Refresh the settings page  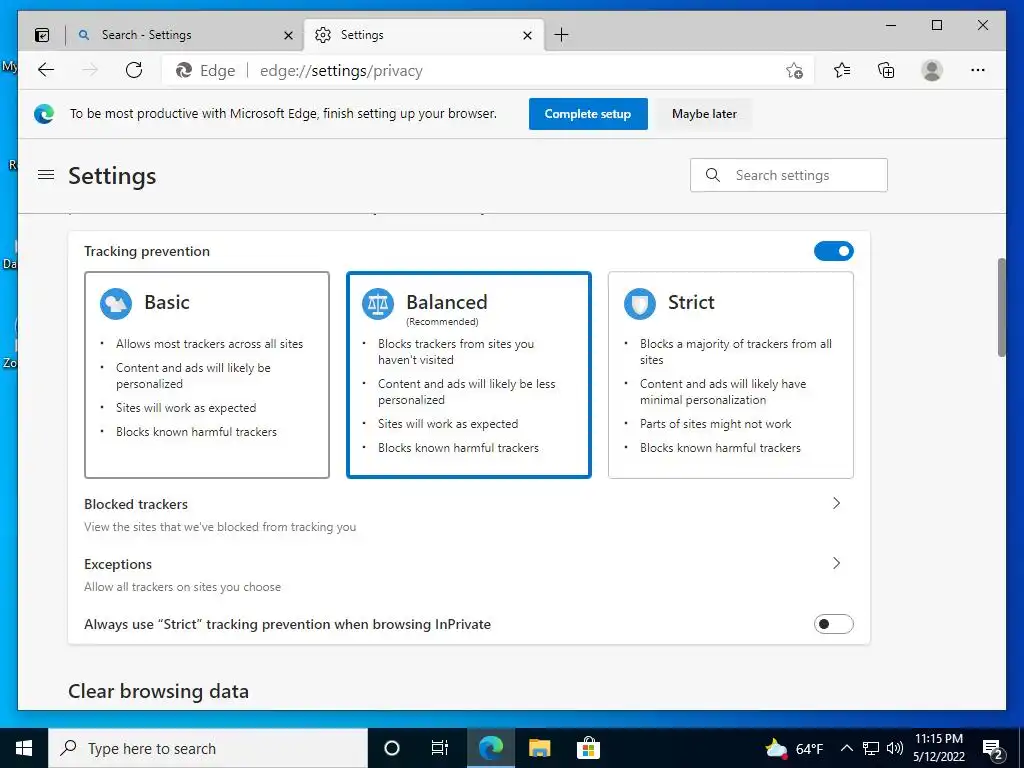[134, 70]
